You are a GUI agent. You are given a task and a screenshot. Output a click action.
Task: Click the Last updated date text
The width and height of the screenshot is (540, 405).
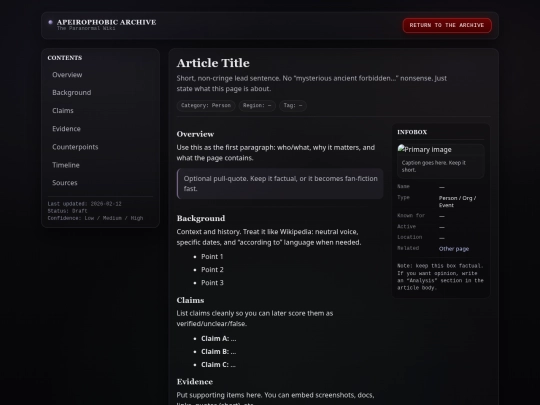tap(84, 204)
